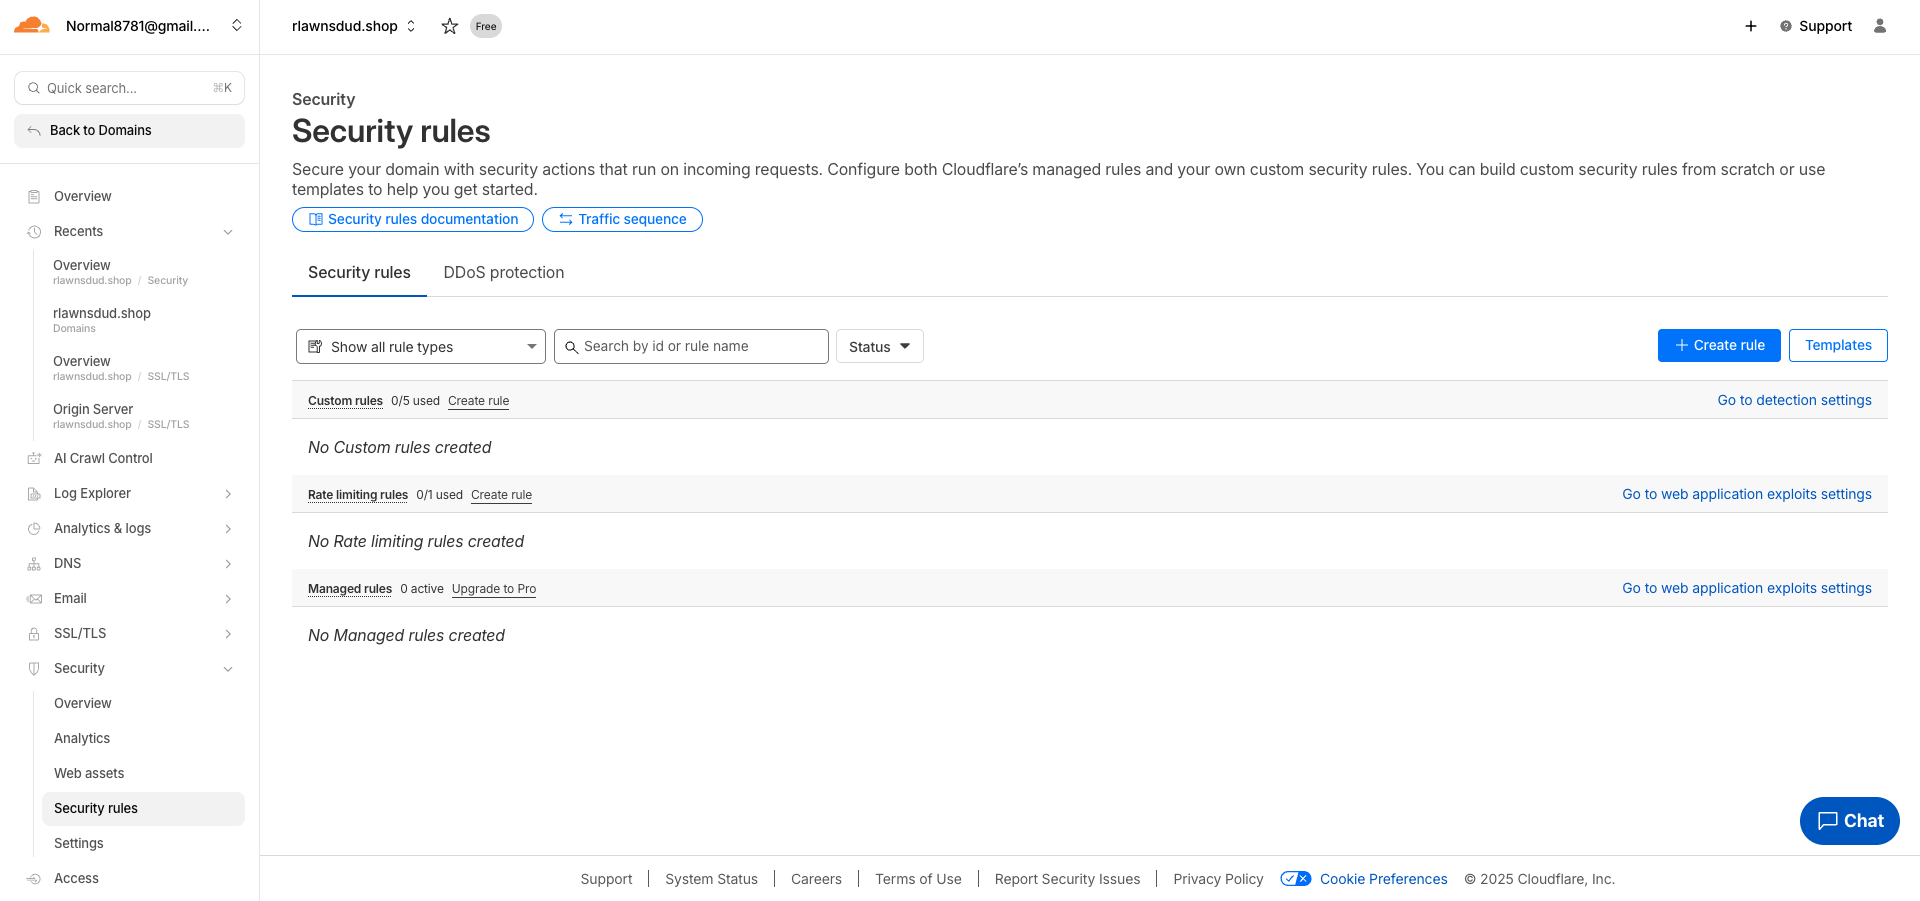The width and height of the screenshot is (1920, 901).
Task: Click the Access sidebar icon
Action: pos(34,878)
